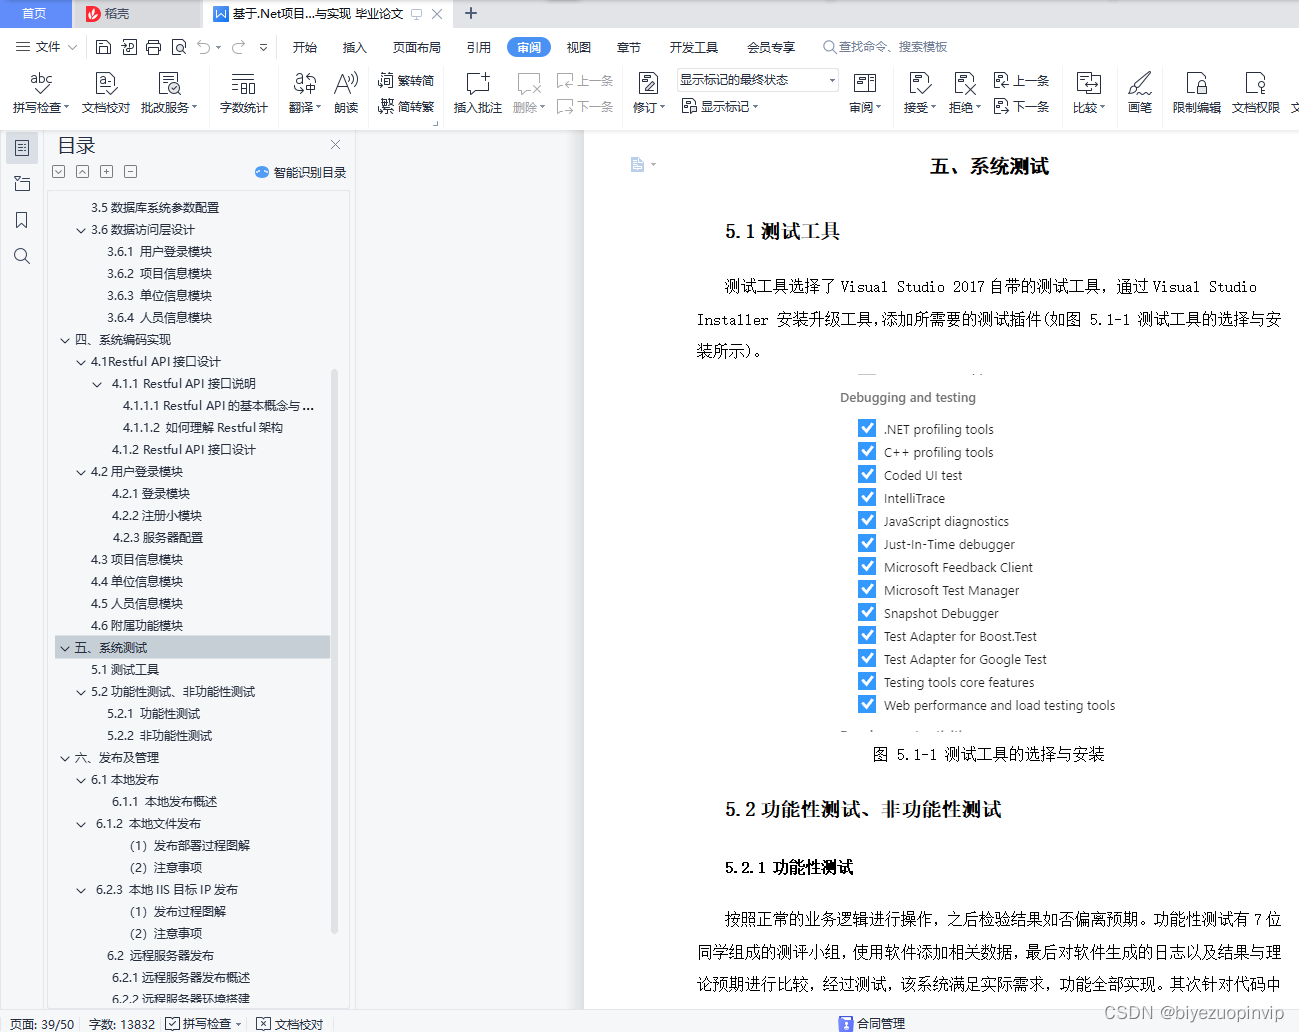Screen dimensions: 1299x1032
Task: Select the ink pen tool
Action: (x=1140, y=92)
